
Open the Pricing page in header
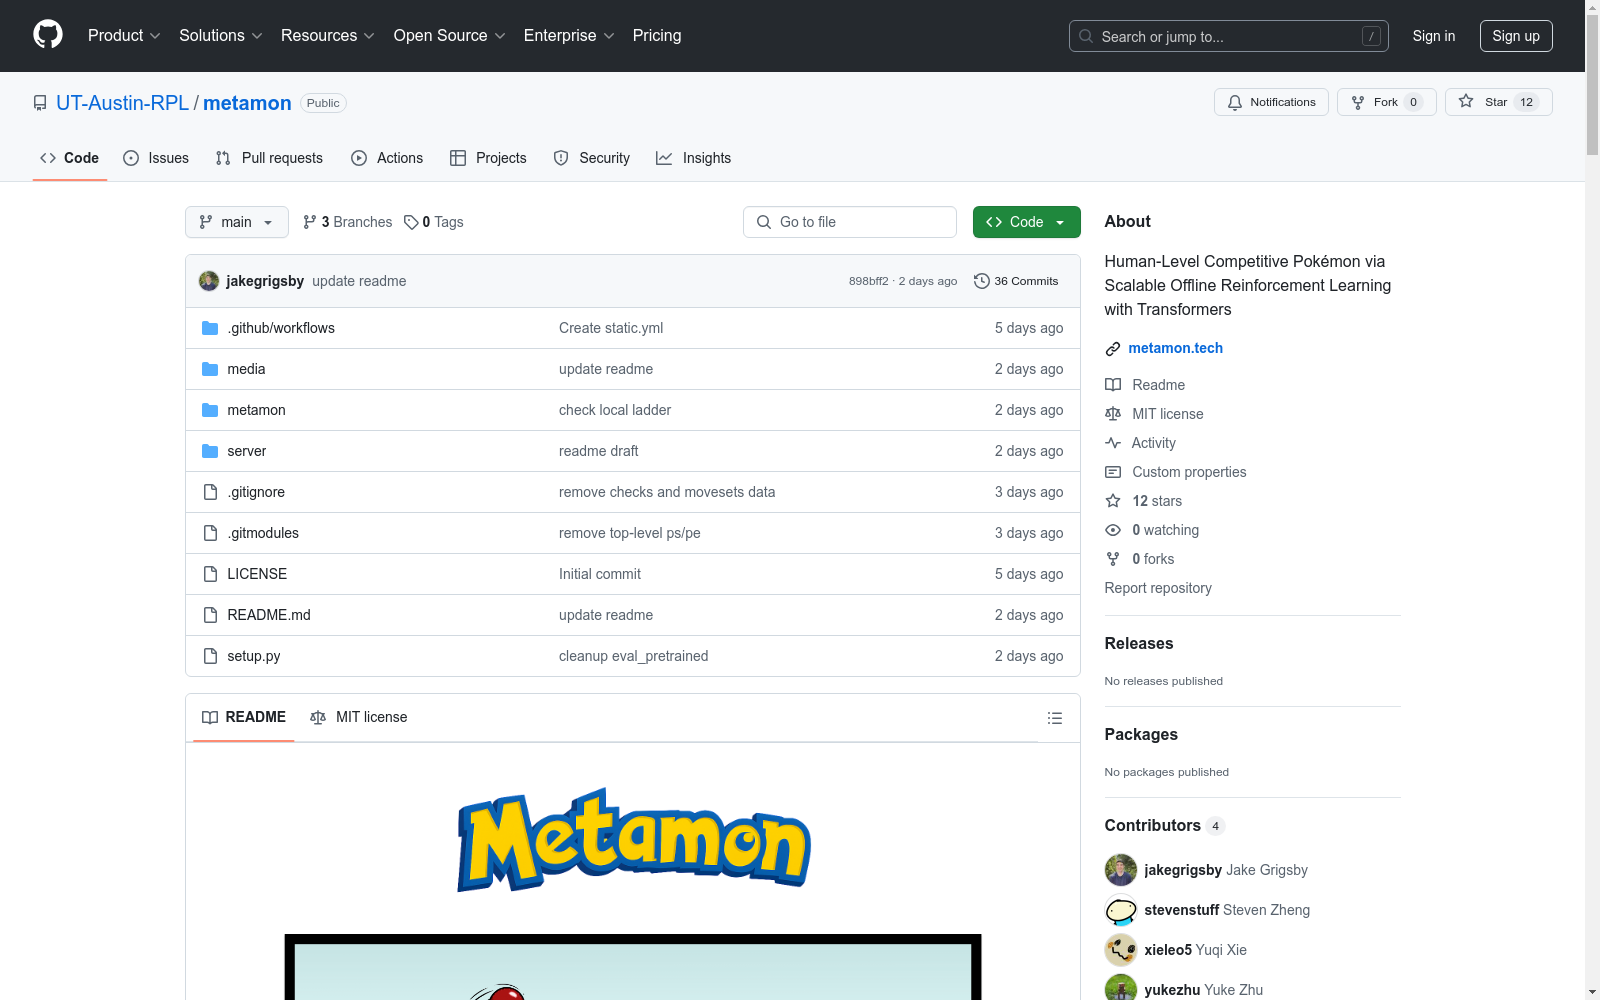point(657,36)
